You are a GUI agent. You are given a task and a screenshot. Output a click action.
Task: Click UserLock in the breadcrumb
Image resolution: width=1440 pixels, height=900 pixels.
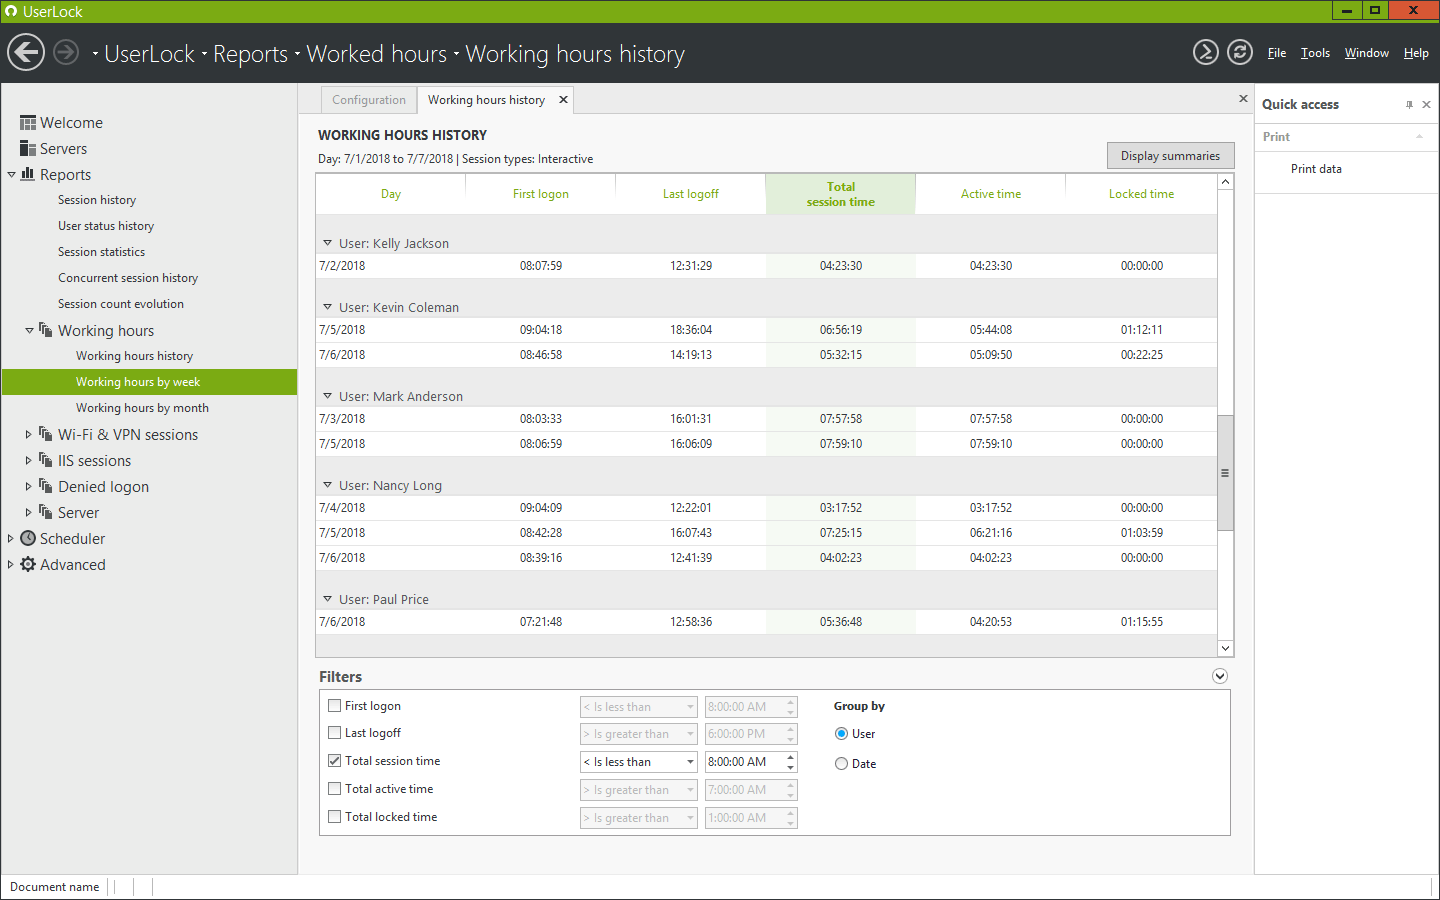(x=149, y=53)
